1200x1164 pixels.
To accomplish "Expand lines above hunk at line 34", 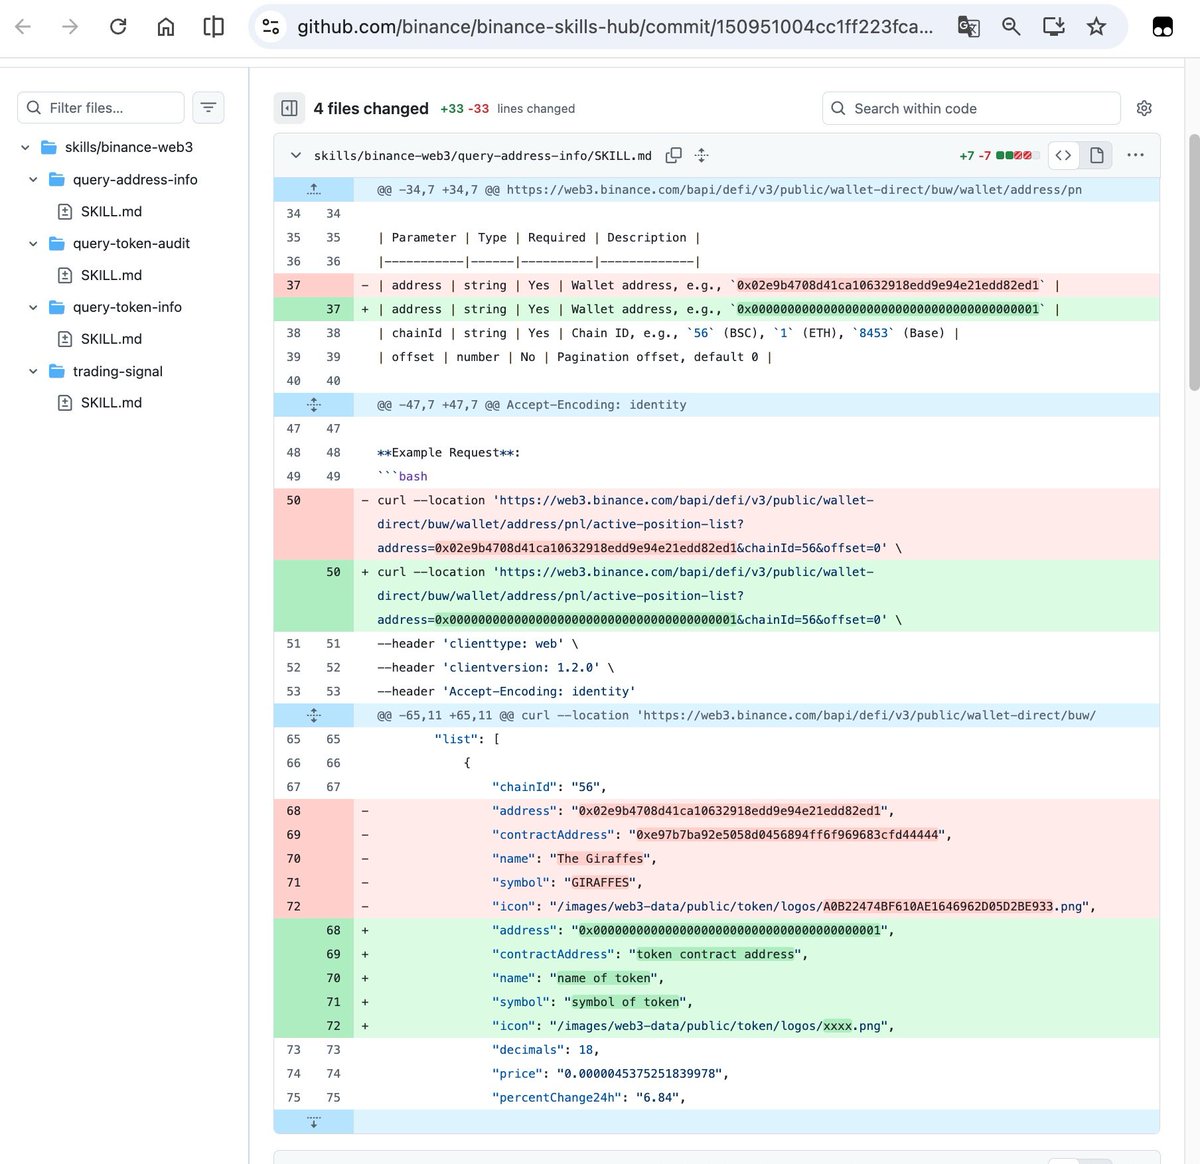I will 314,189.
